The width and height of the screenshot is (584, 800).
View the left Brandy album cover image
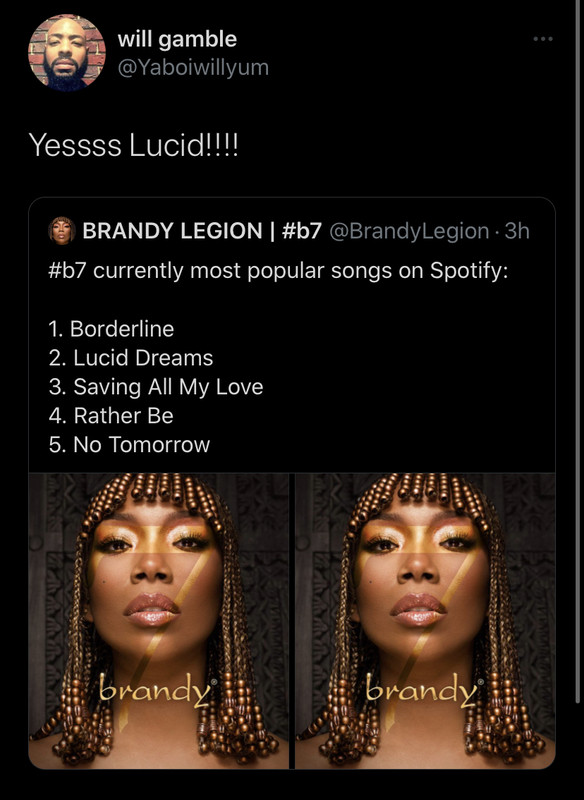tap(159, 621)
